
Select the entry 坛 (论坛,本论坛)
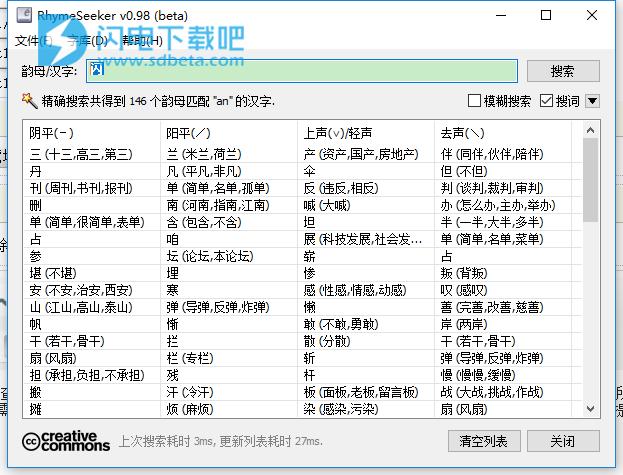(210, 257)
